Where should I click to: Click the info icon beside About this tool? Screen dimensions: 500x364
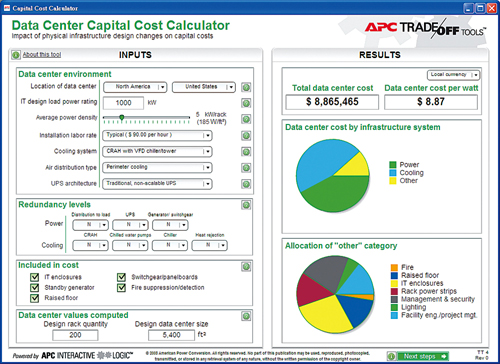pyautogui.click(x=16, y=55)
